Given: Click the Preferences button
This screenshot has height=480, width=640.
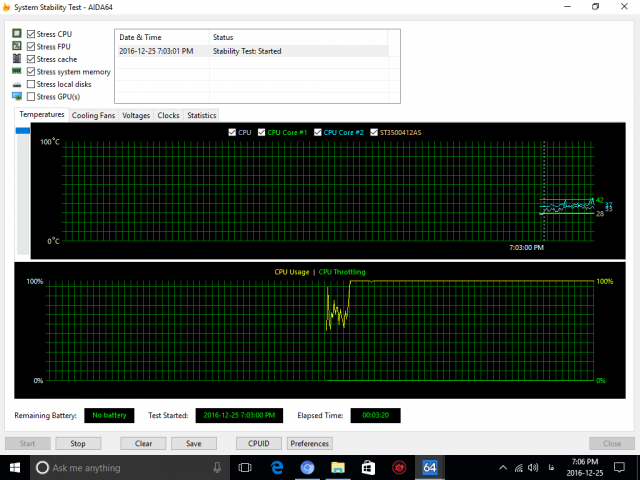Looking at the screenshot, I should coord(309,443).
